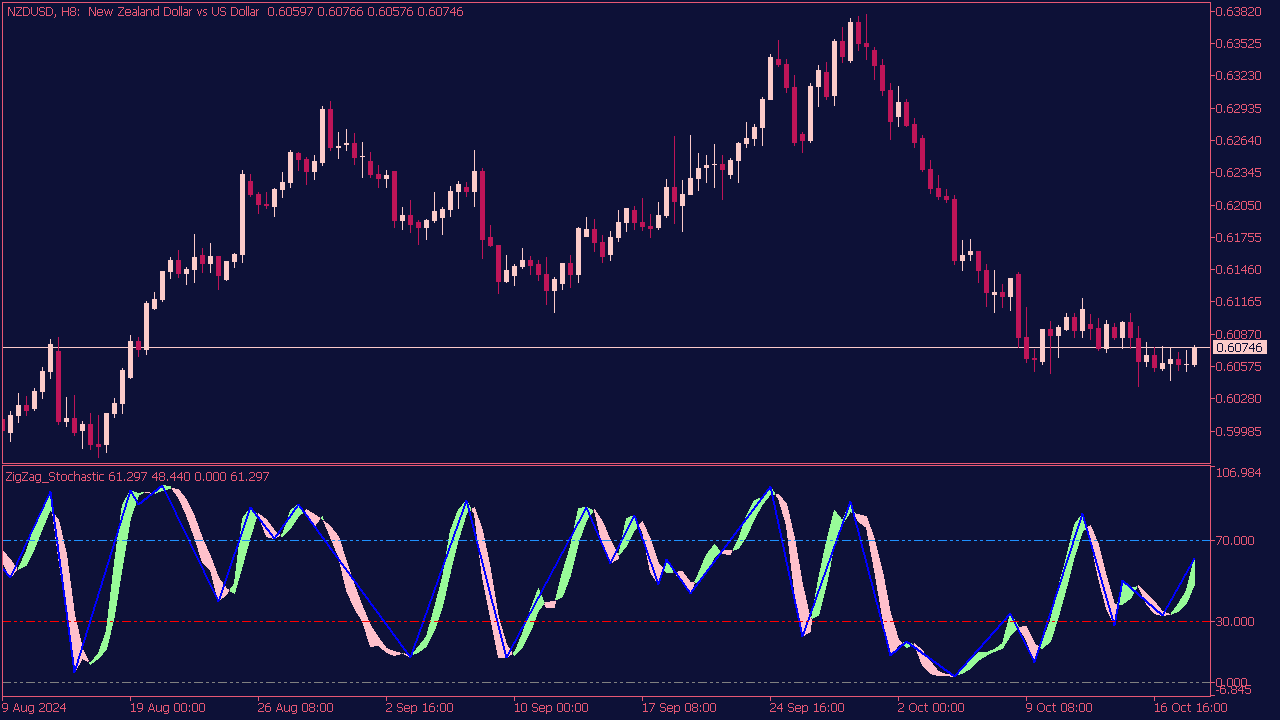Click the 16 Oct 16:00 time label
Screen dimensions: 1280x720
(x=1191, y=708)
